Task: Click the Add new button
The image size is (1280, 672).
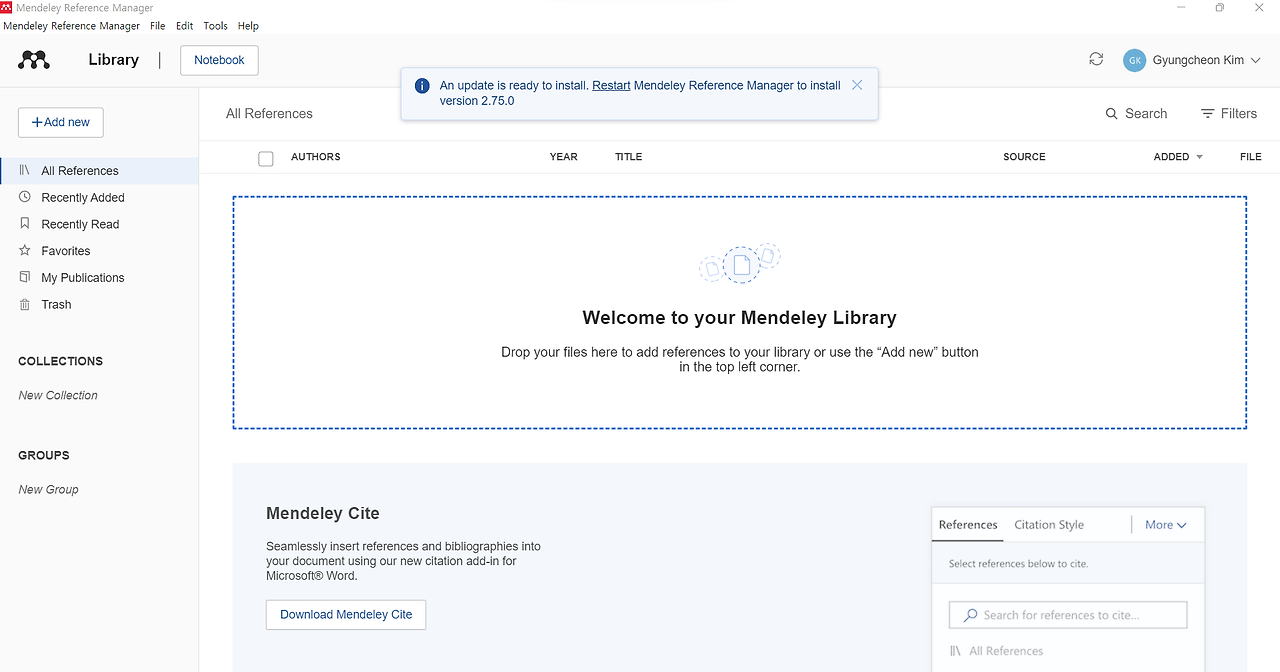Action: point(61,122)
